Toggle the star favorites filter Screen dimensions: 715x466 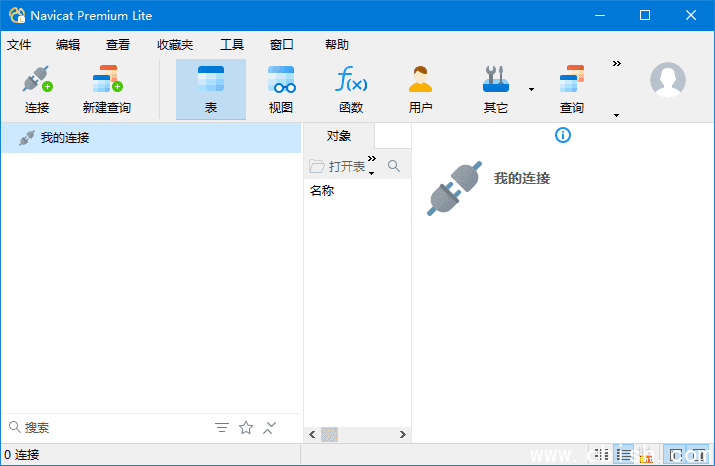point(246,428)
